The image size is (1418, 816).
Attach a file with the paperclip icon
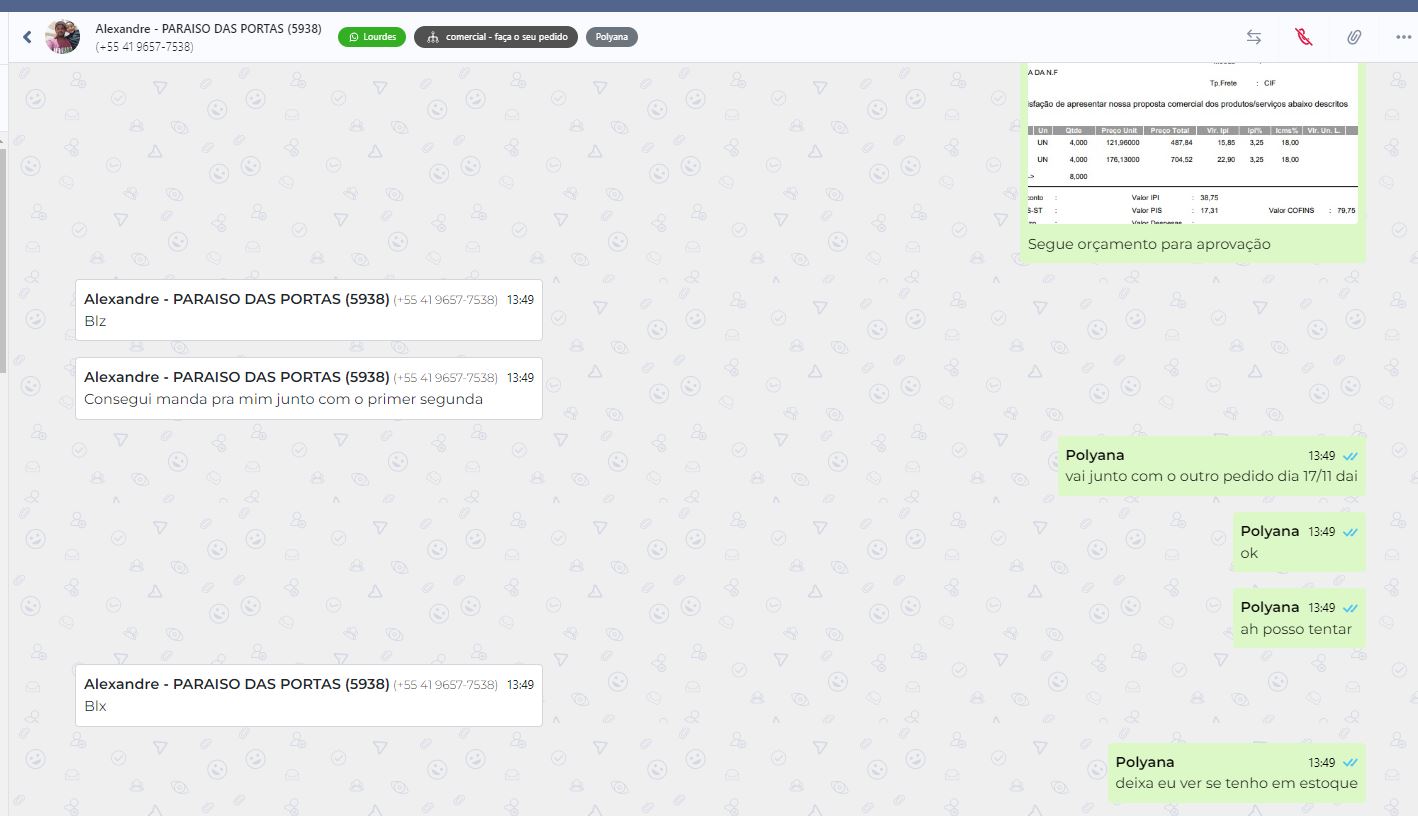click(x=1353, y=37)
